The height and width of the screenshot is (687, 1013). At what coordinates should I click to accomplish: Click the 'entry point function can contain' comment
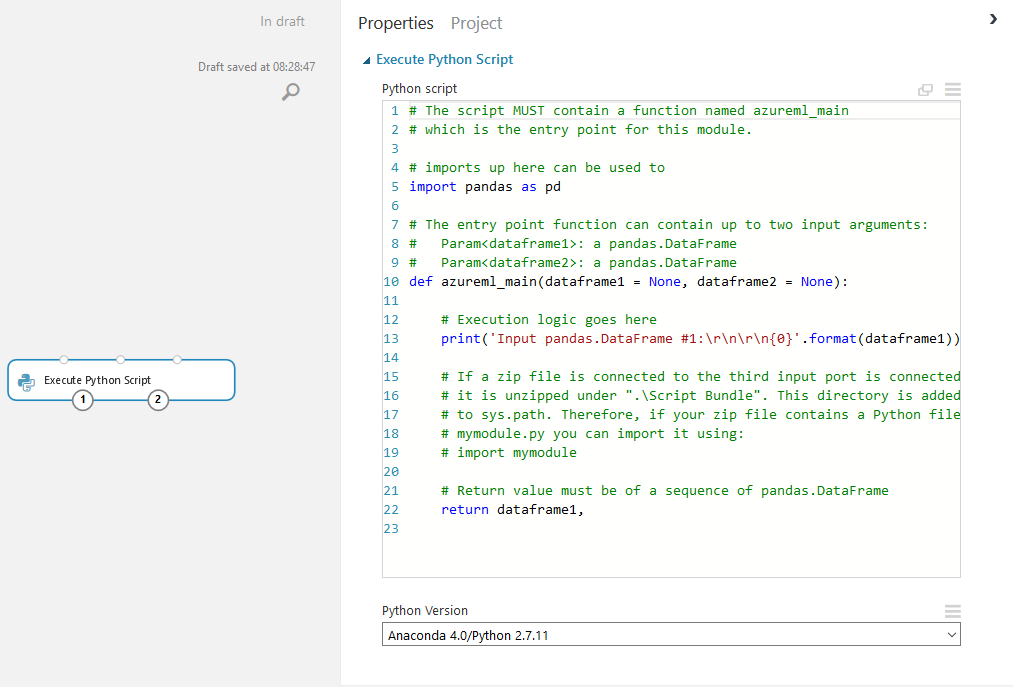pos(668,225)
